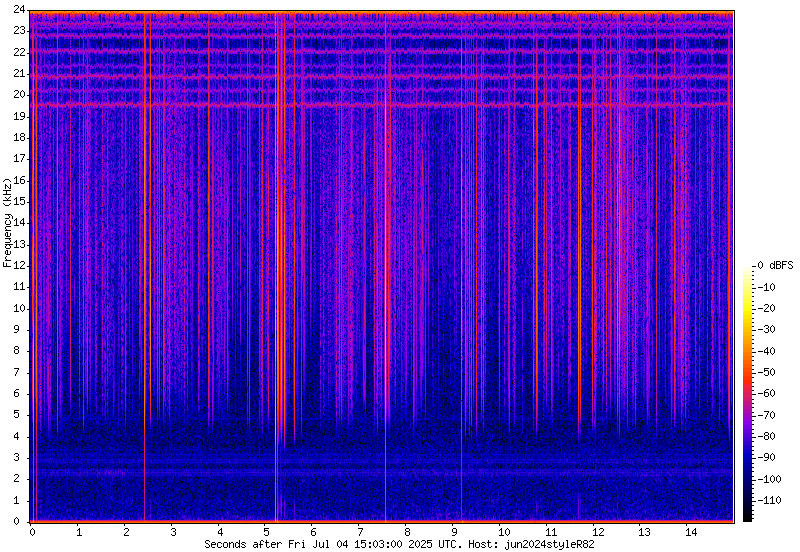
Task: Click the '0 dBFS' color scale label
Action: tap(775, 265)
